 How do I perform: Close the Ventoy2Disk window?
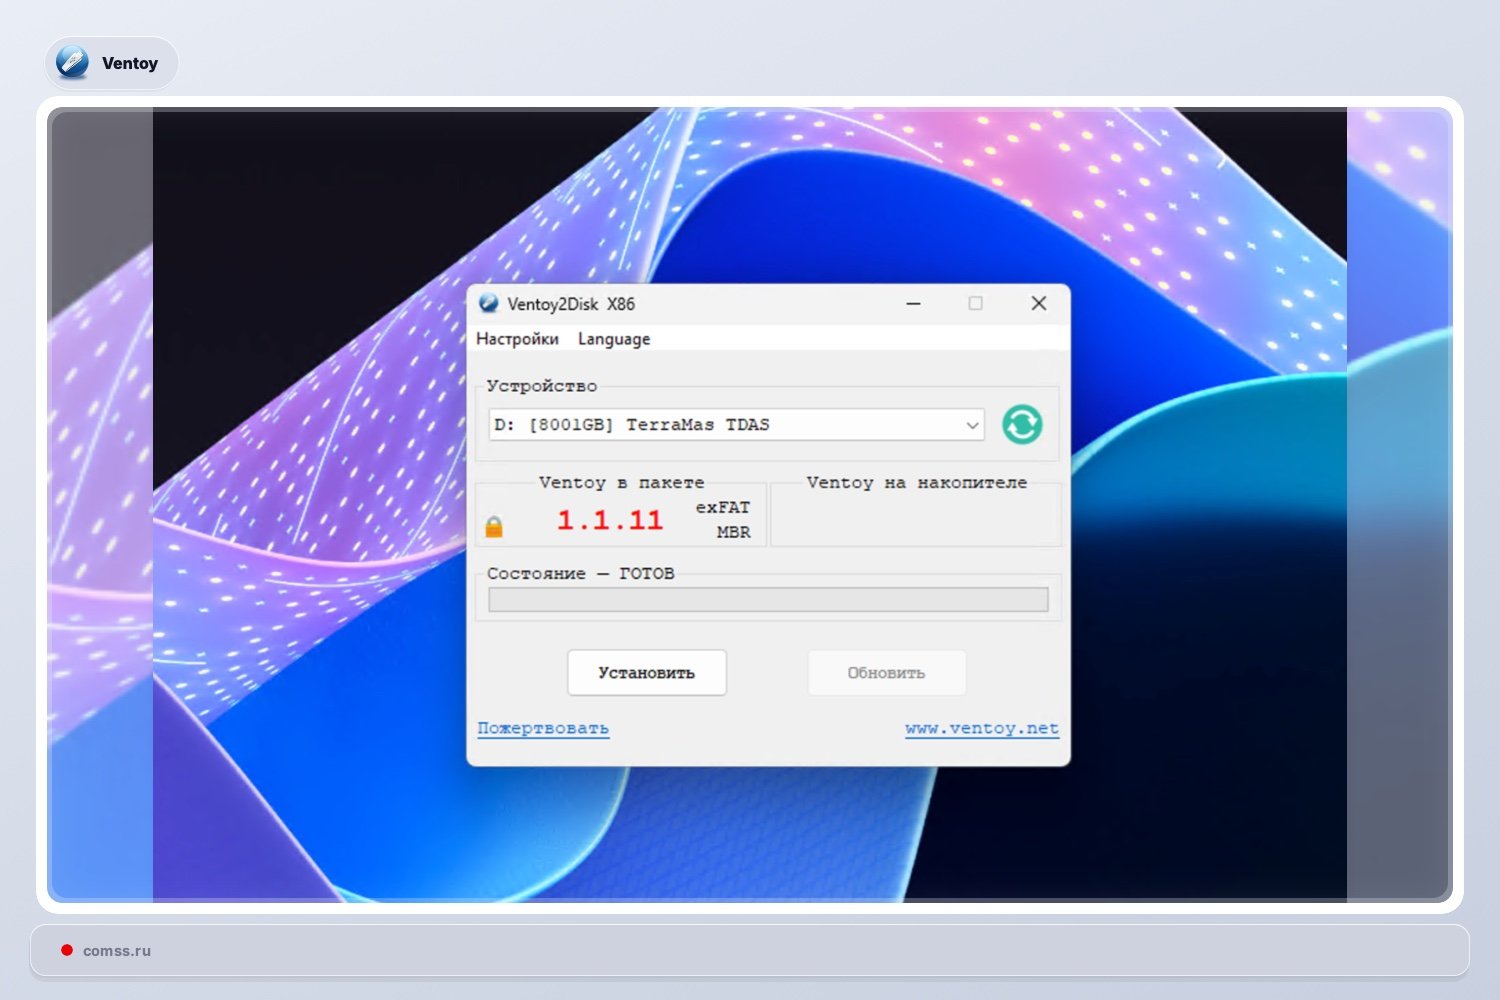coord(1038,304)
